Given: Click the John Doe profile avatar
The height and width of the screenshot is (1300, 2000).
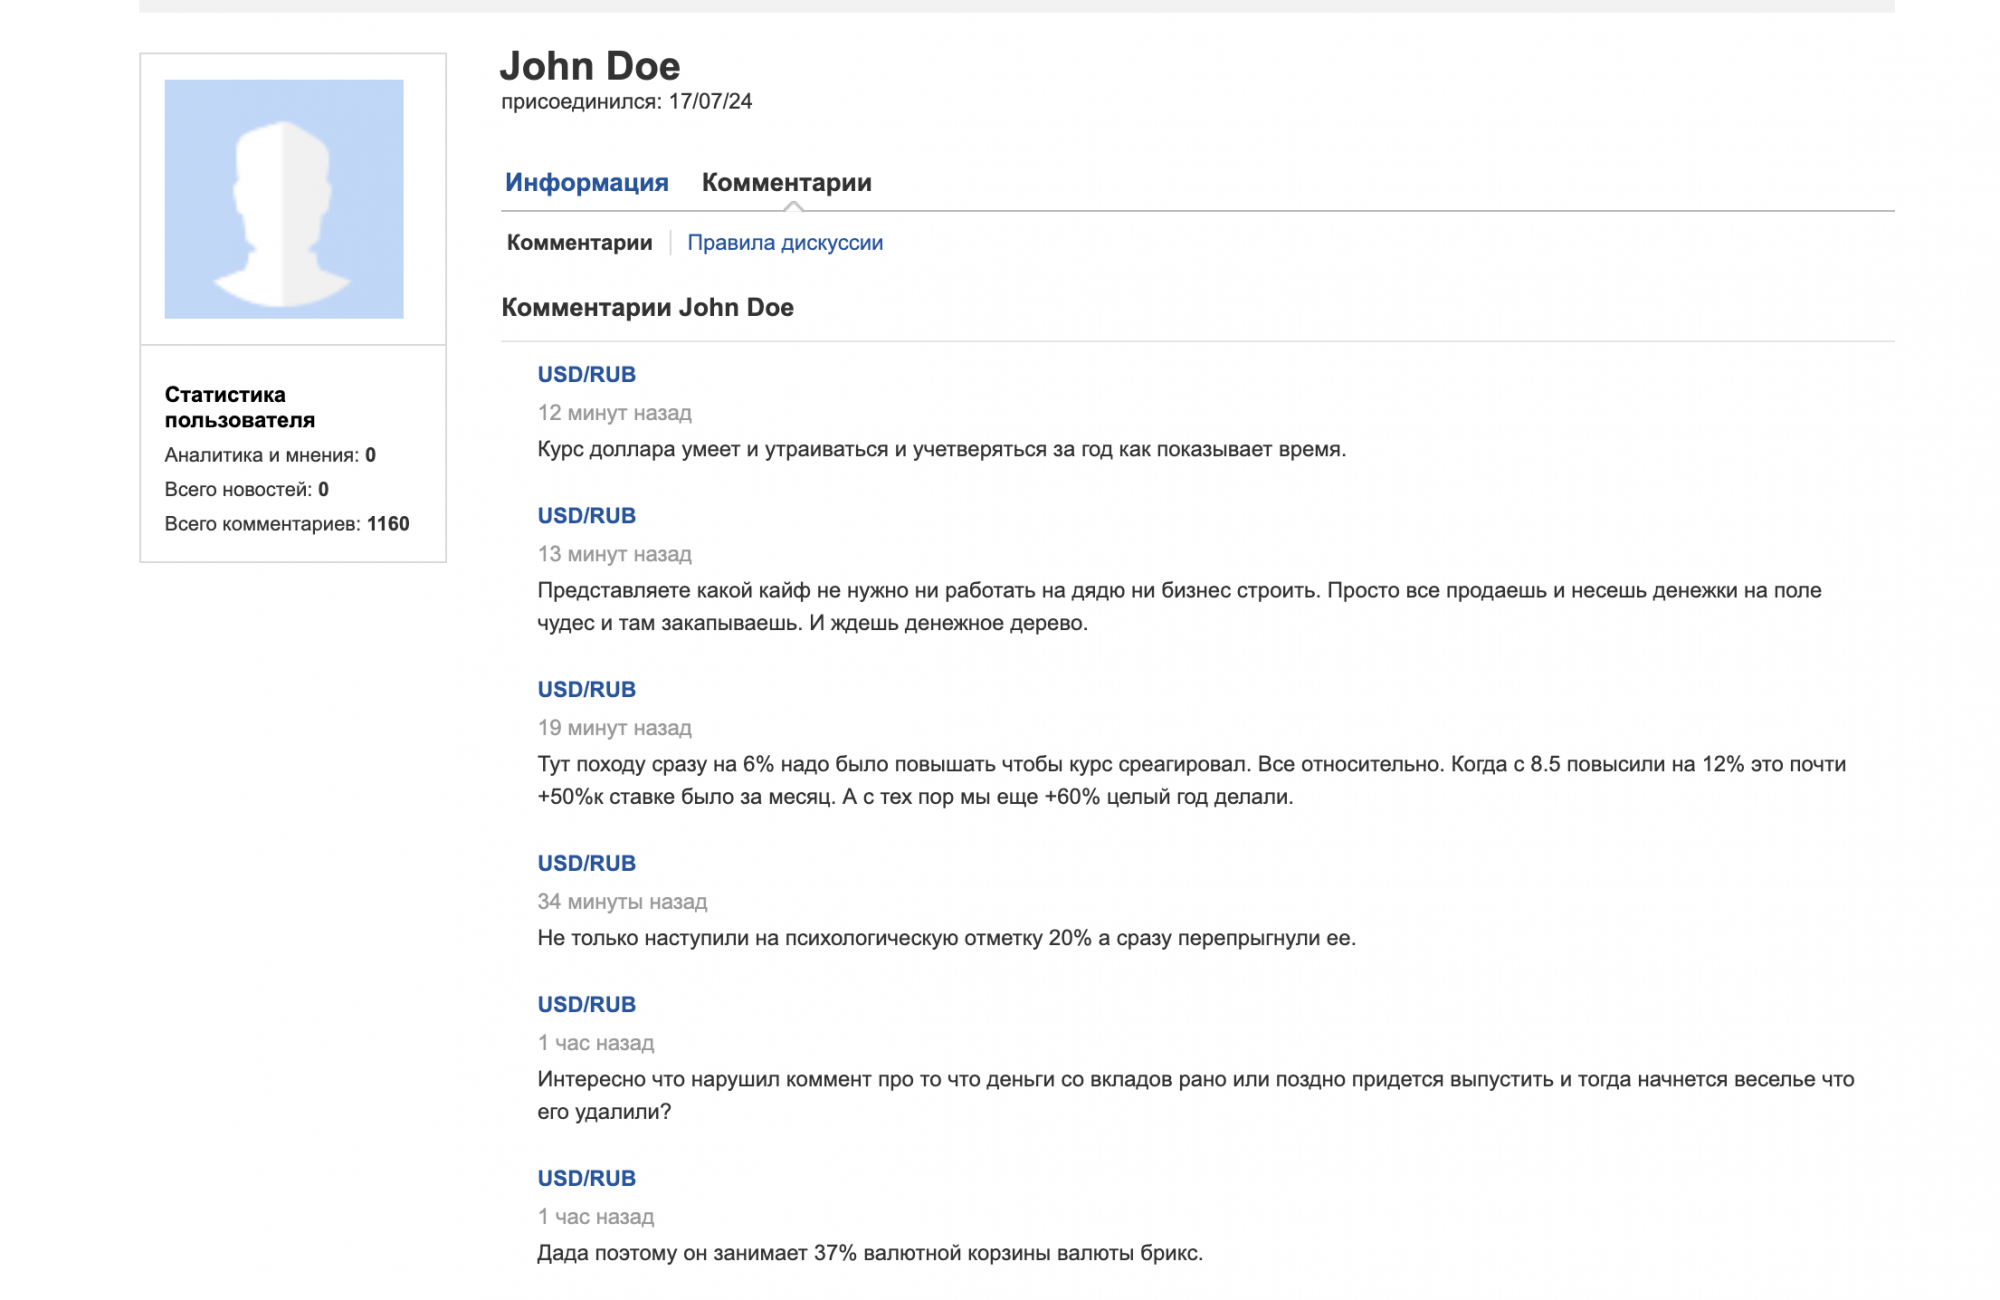Looking at the screenshot, I should click(284, 199).
